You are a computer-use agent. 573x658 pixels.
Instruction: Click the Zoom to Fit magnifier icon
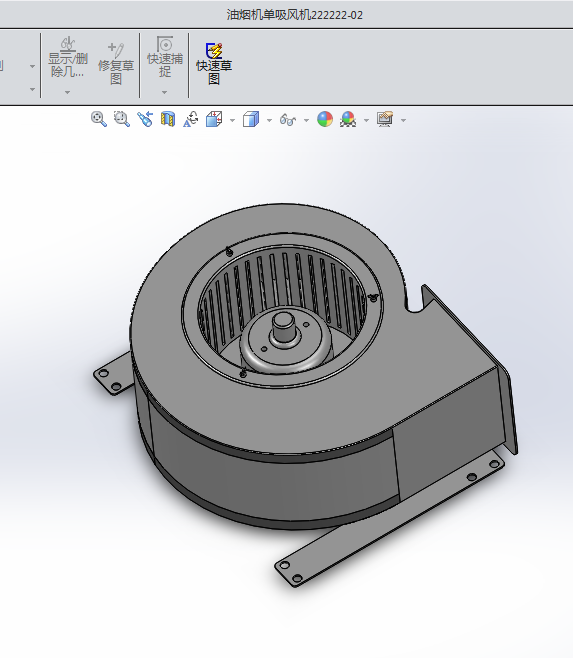click(99, 119)
